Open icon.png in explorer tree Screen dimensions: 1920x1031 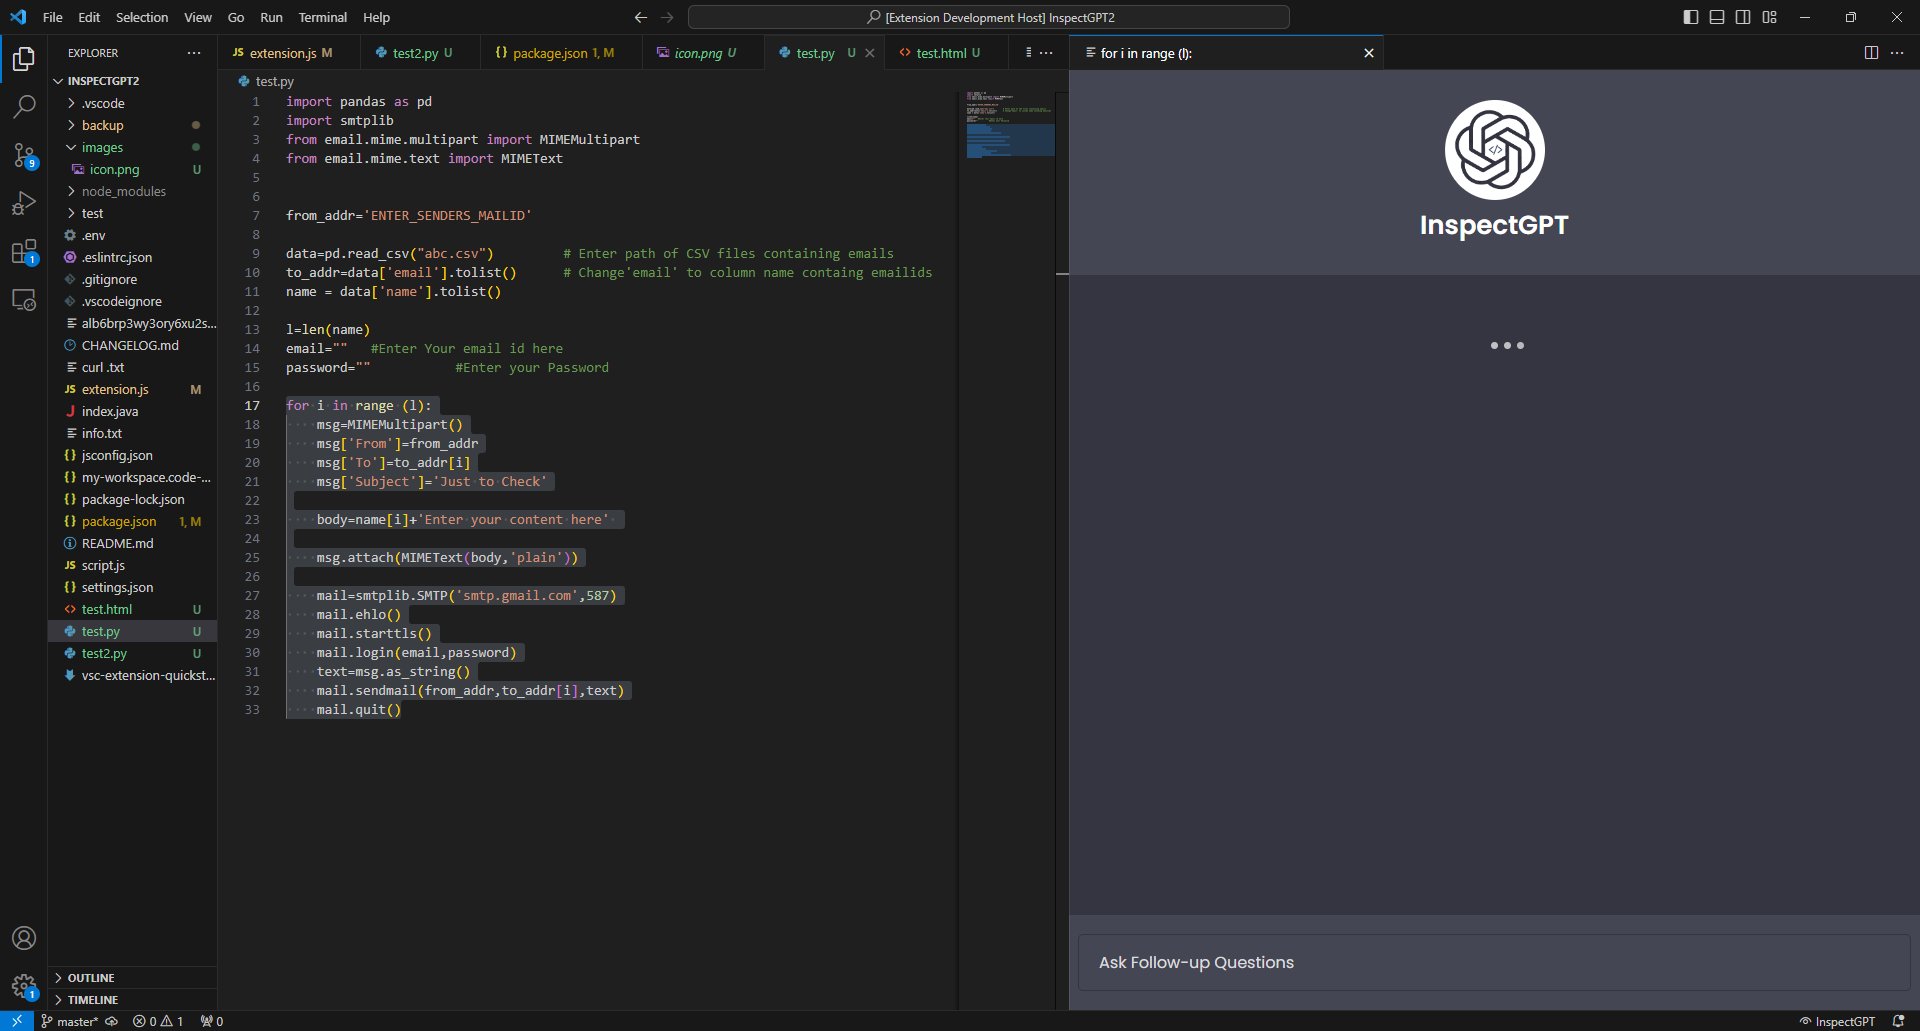click(x=134, y=169)
